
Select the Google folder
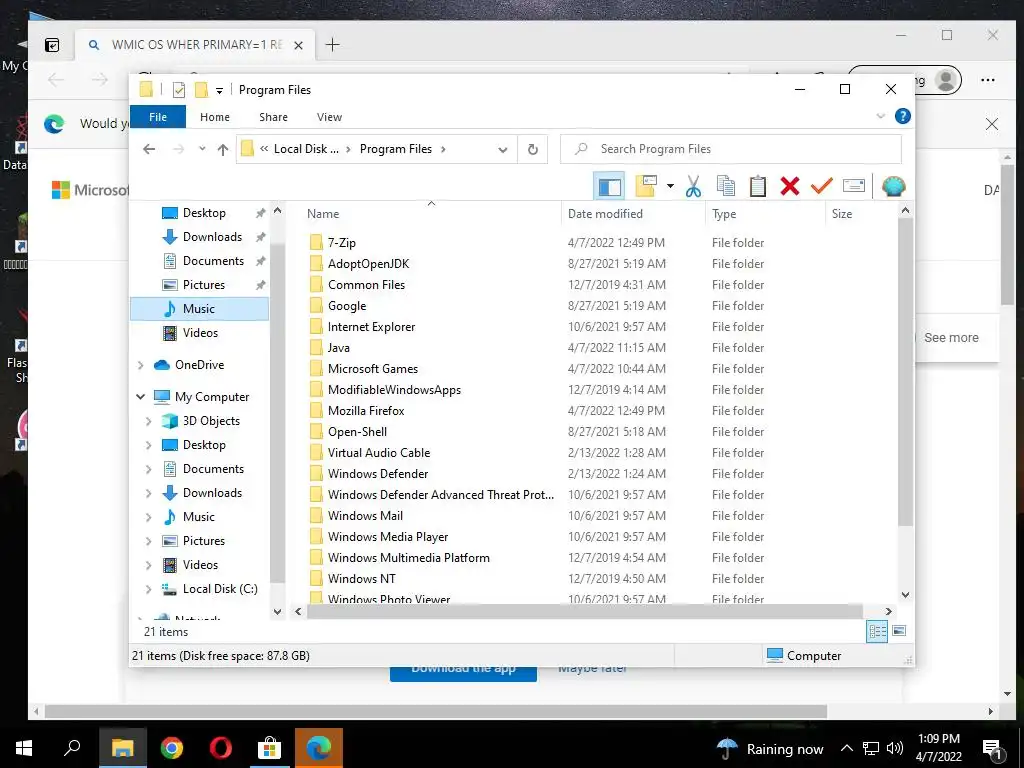click(x=347, y=306)
